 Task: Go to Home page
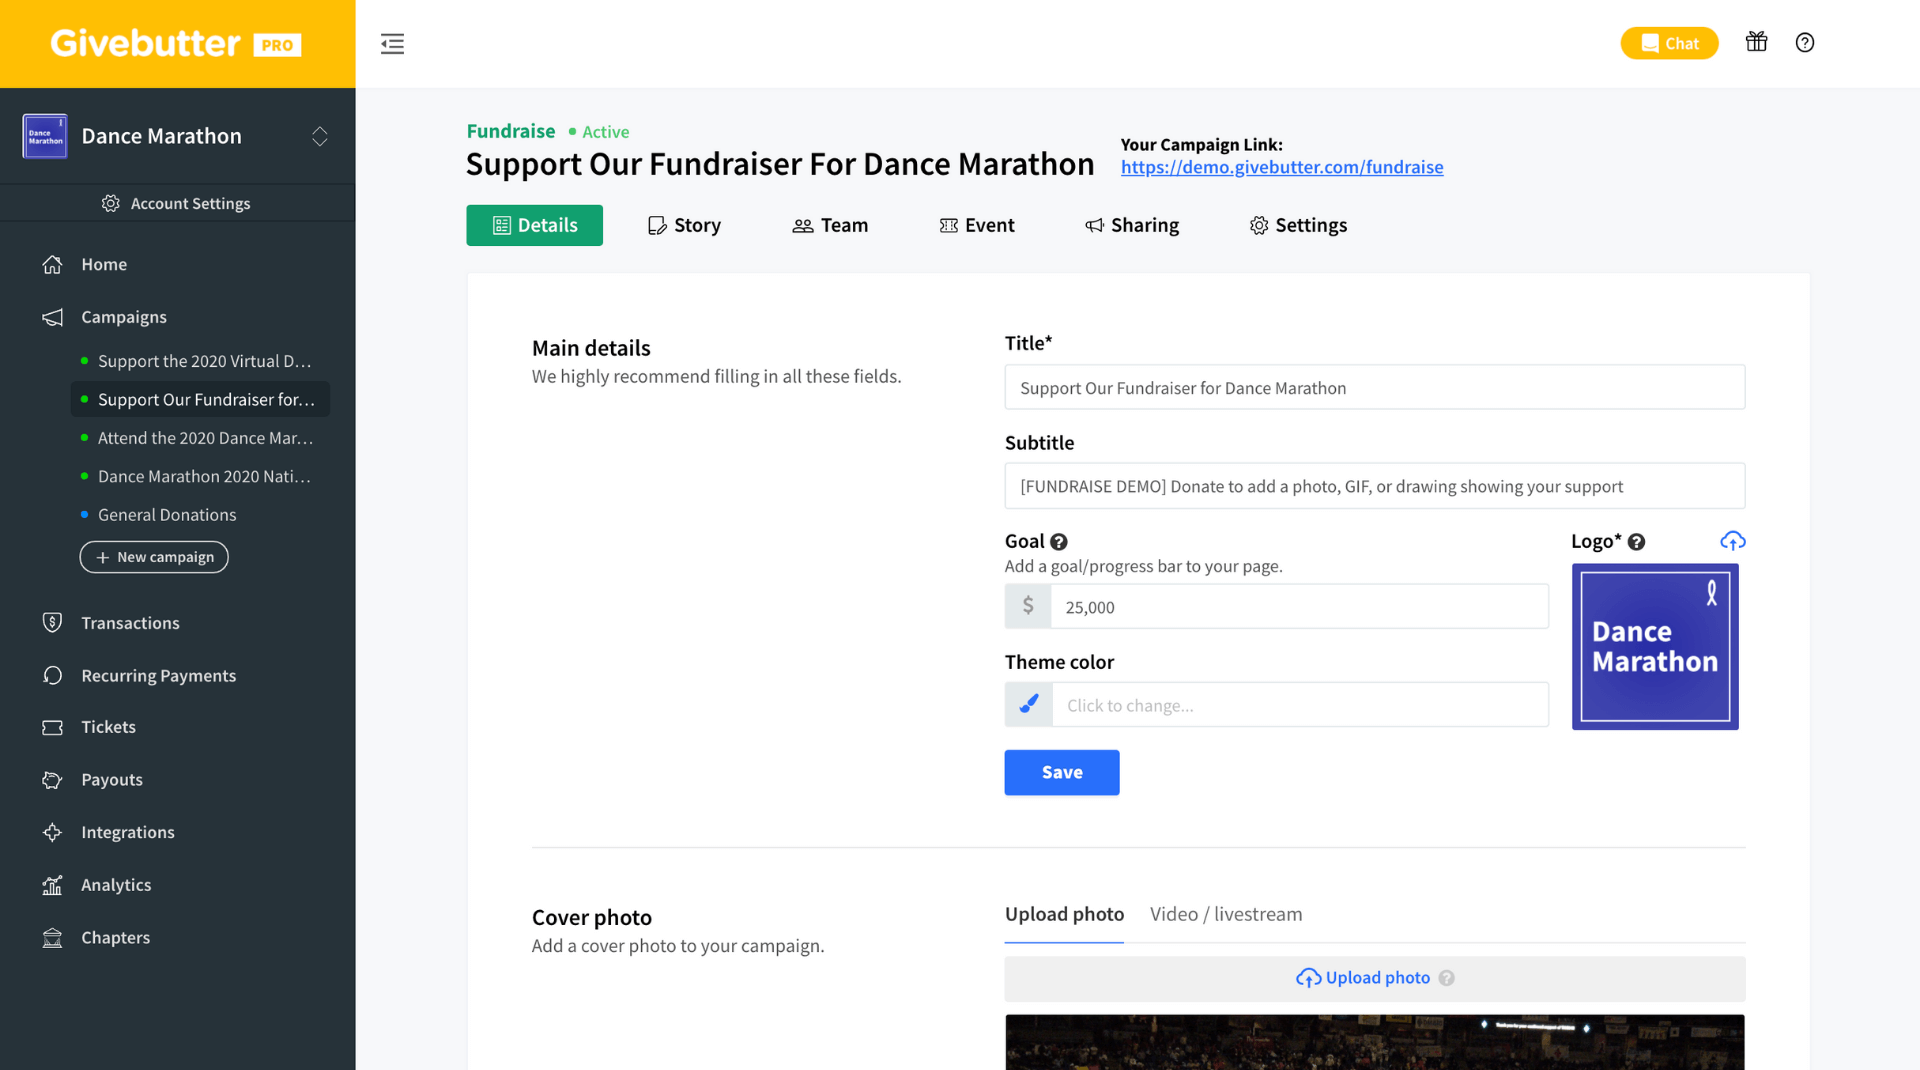click(x=104, y=264)
